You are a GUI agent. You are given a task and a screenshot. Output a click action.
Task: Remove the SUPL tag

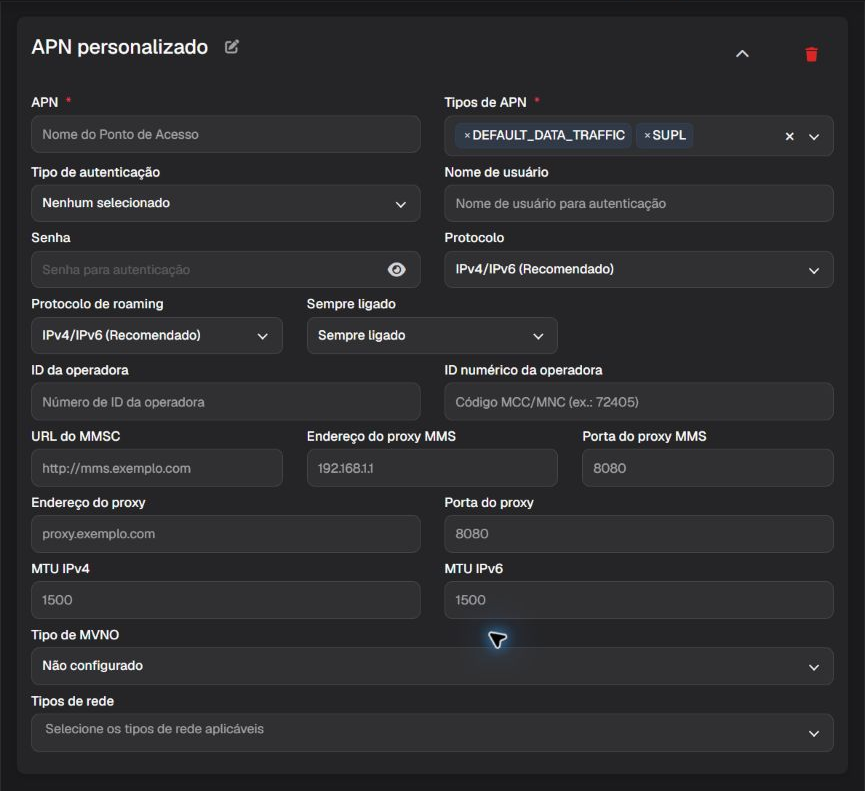[647, 135]
